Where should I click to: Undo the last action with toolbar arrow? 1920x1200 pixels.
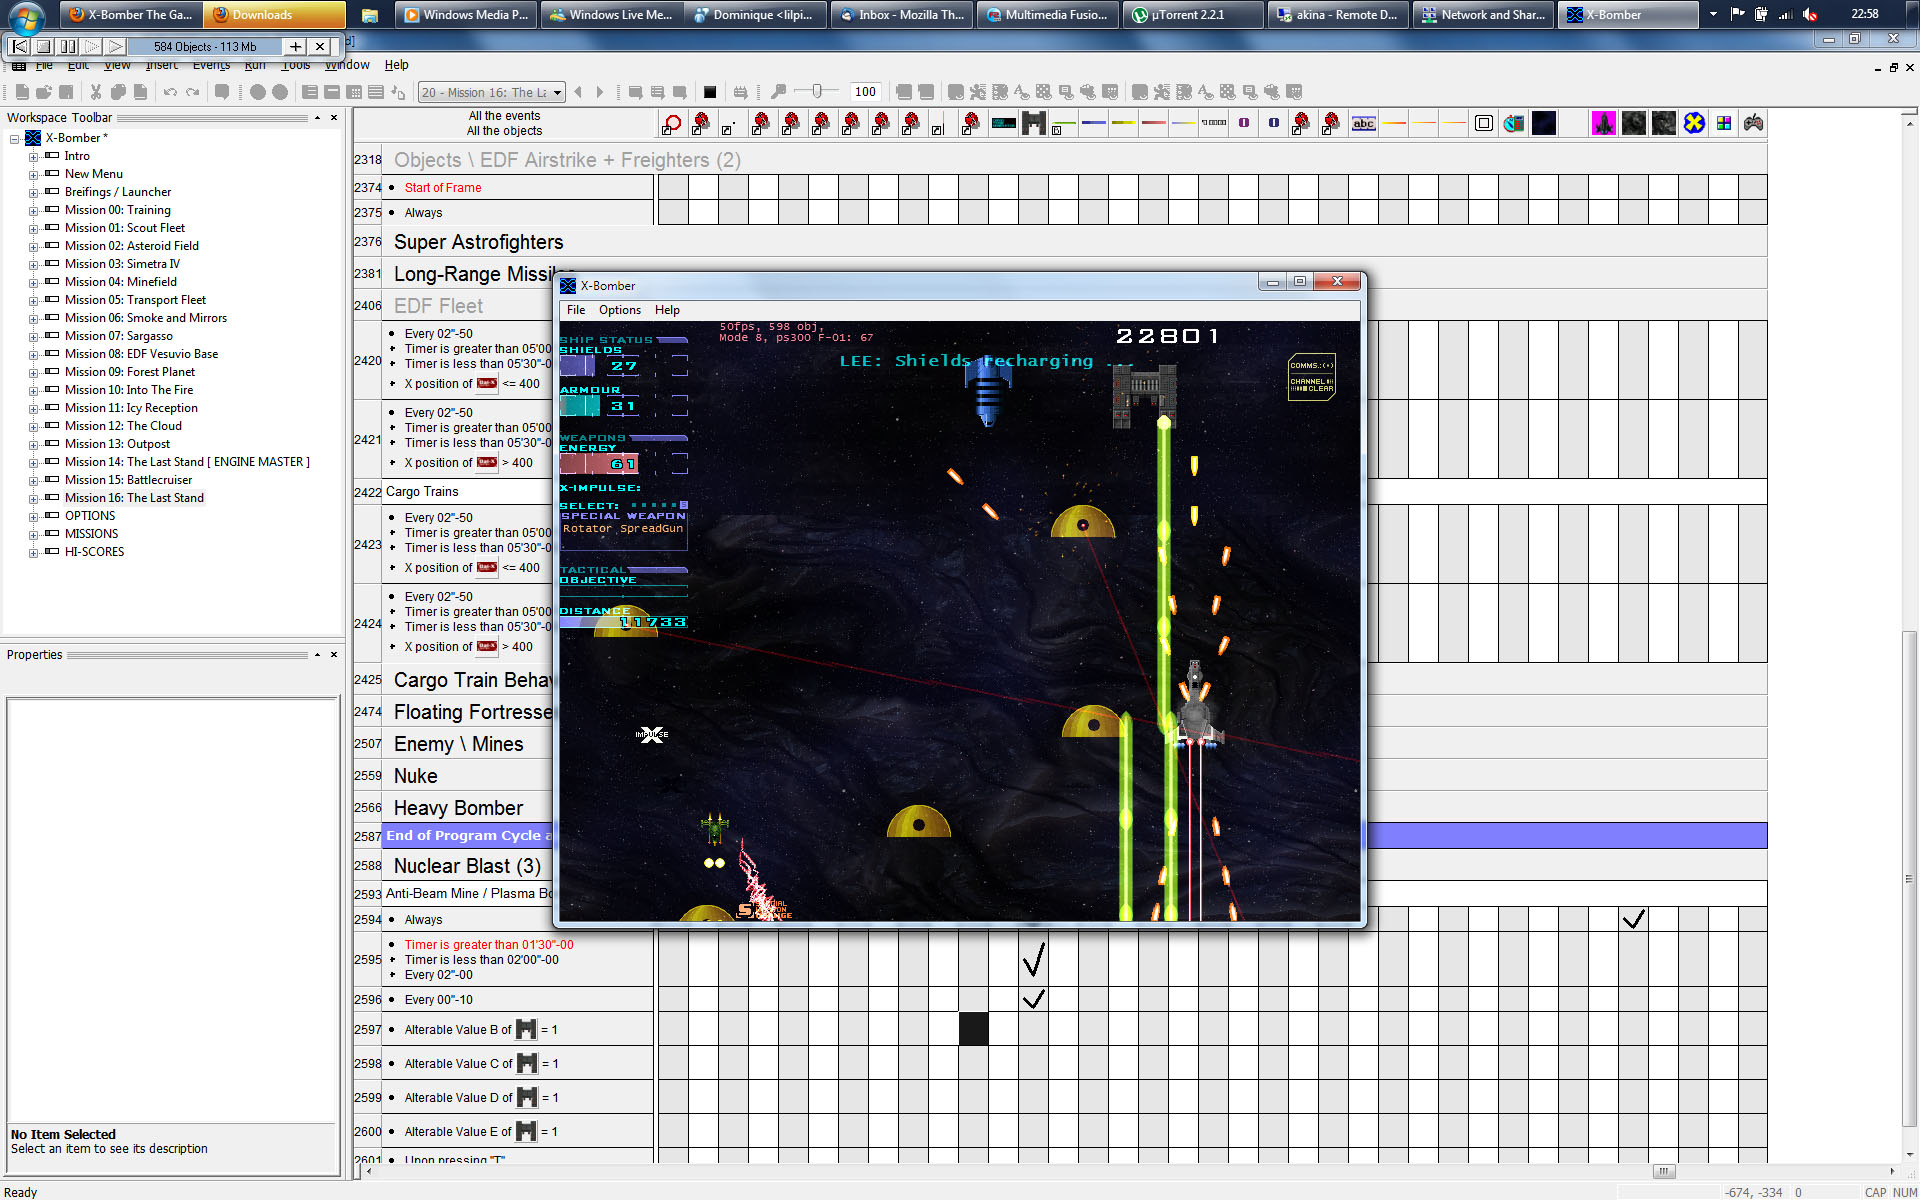(x=170, y=92)
